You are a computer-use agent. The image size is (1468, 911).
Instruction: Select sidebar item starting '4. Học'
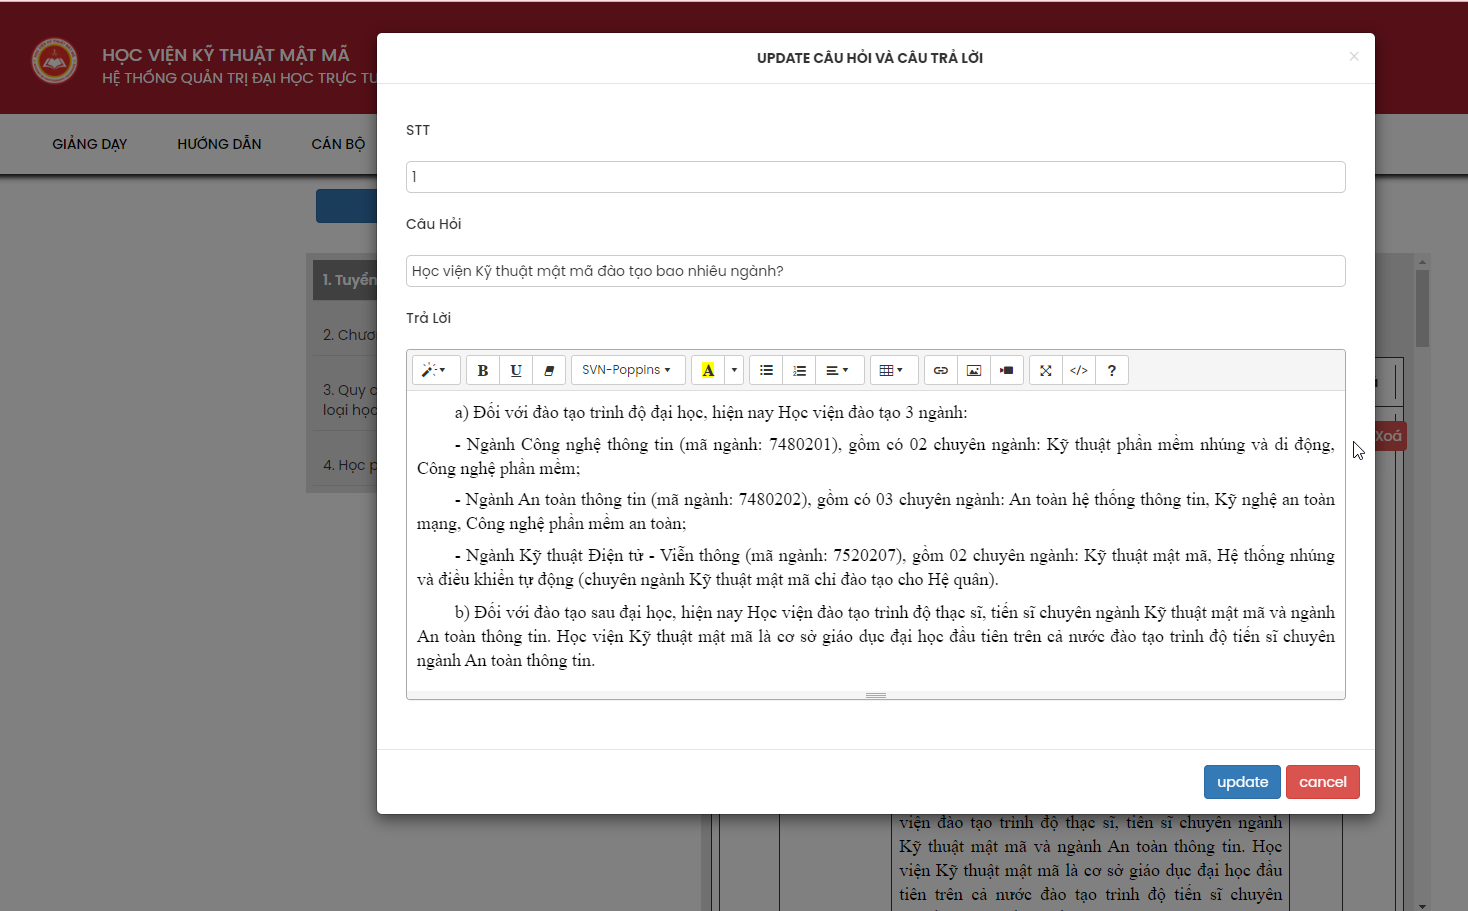pyautogui.click(x=345, y=465)
